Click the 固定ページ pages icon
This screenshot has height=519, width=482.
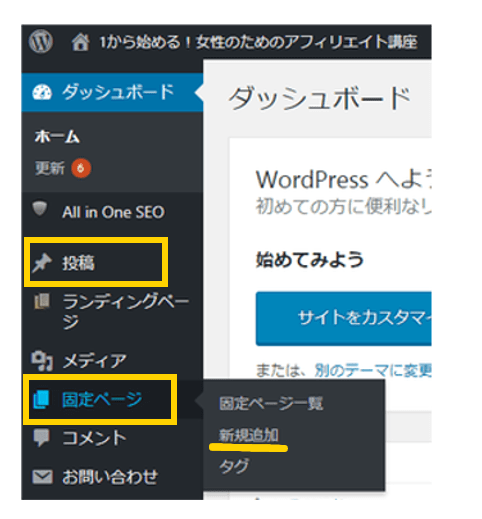click(x=41, y=399)
